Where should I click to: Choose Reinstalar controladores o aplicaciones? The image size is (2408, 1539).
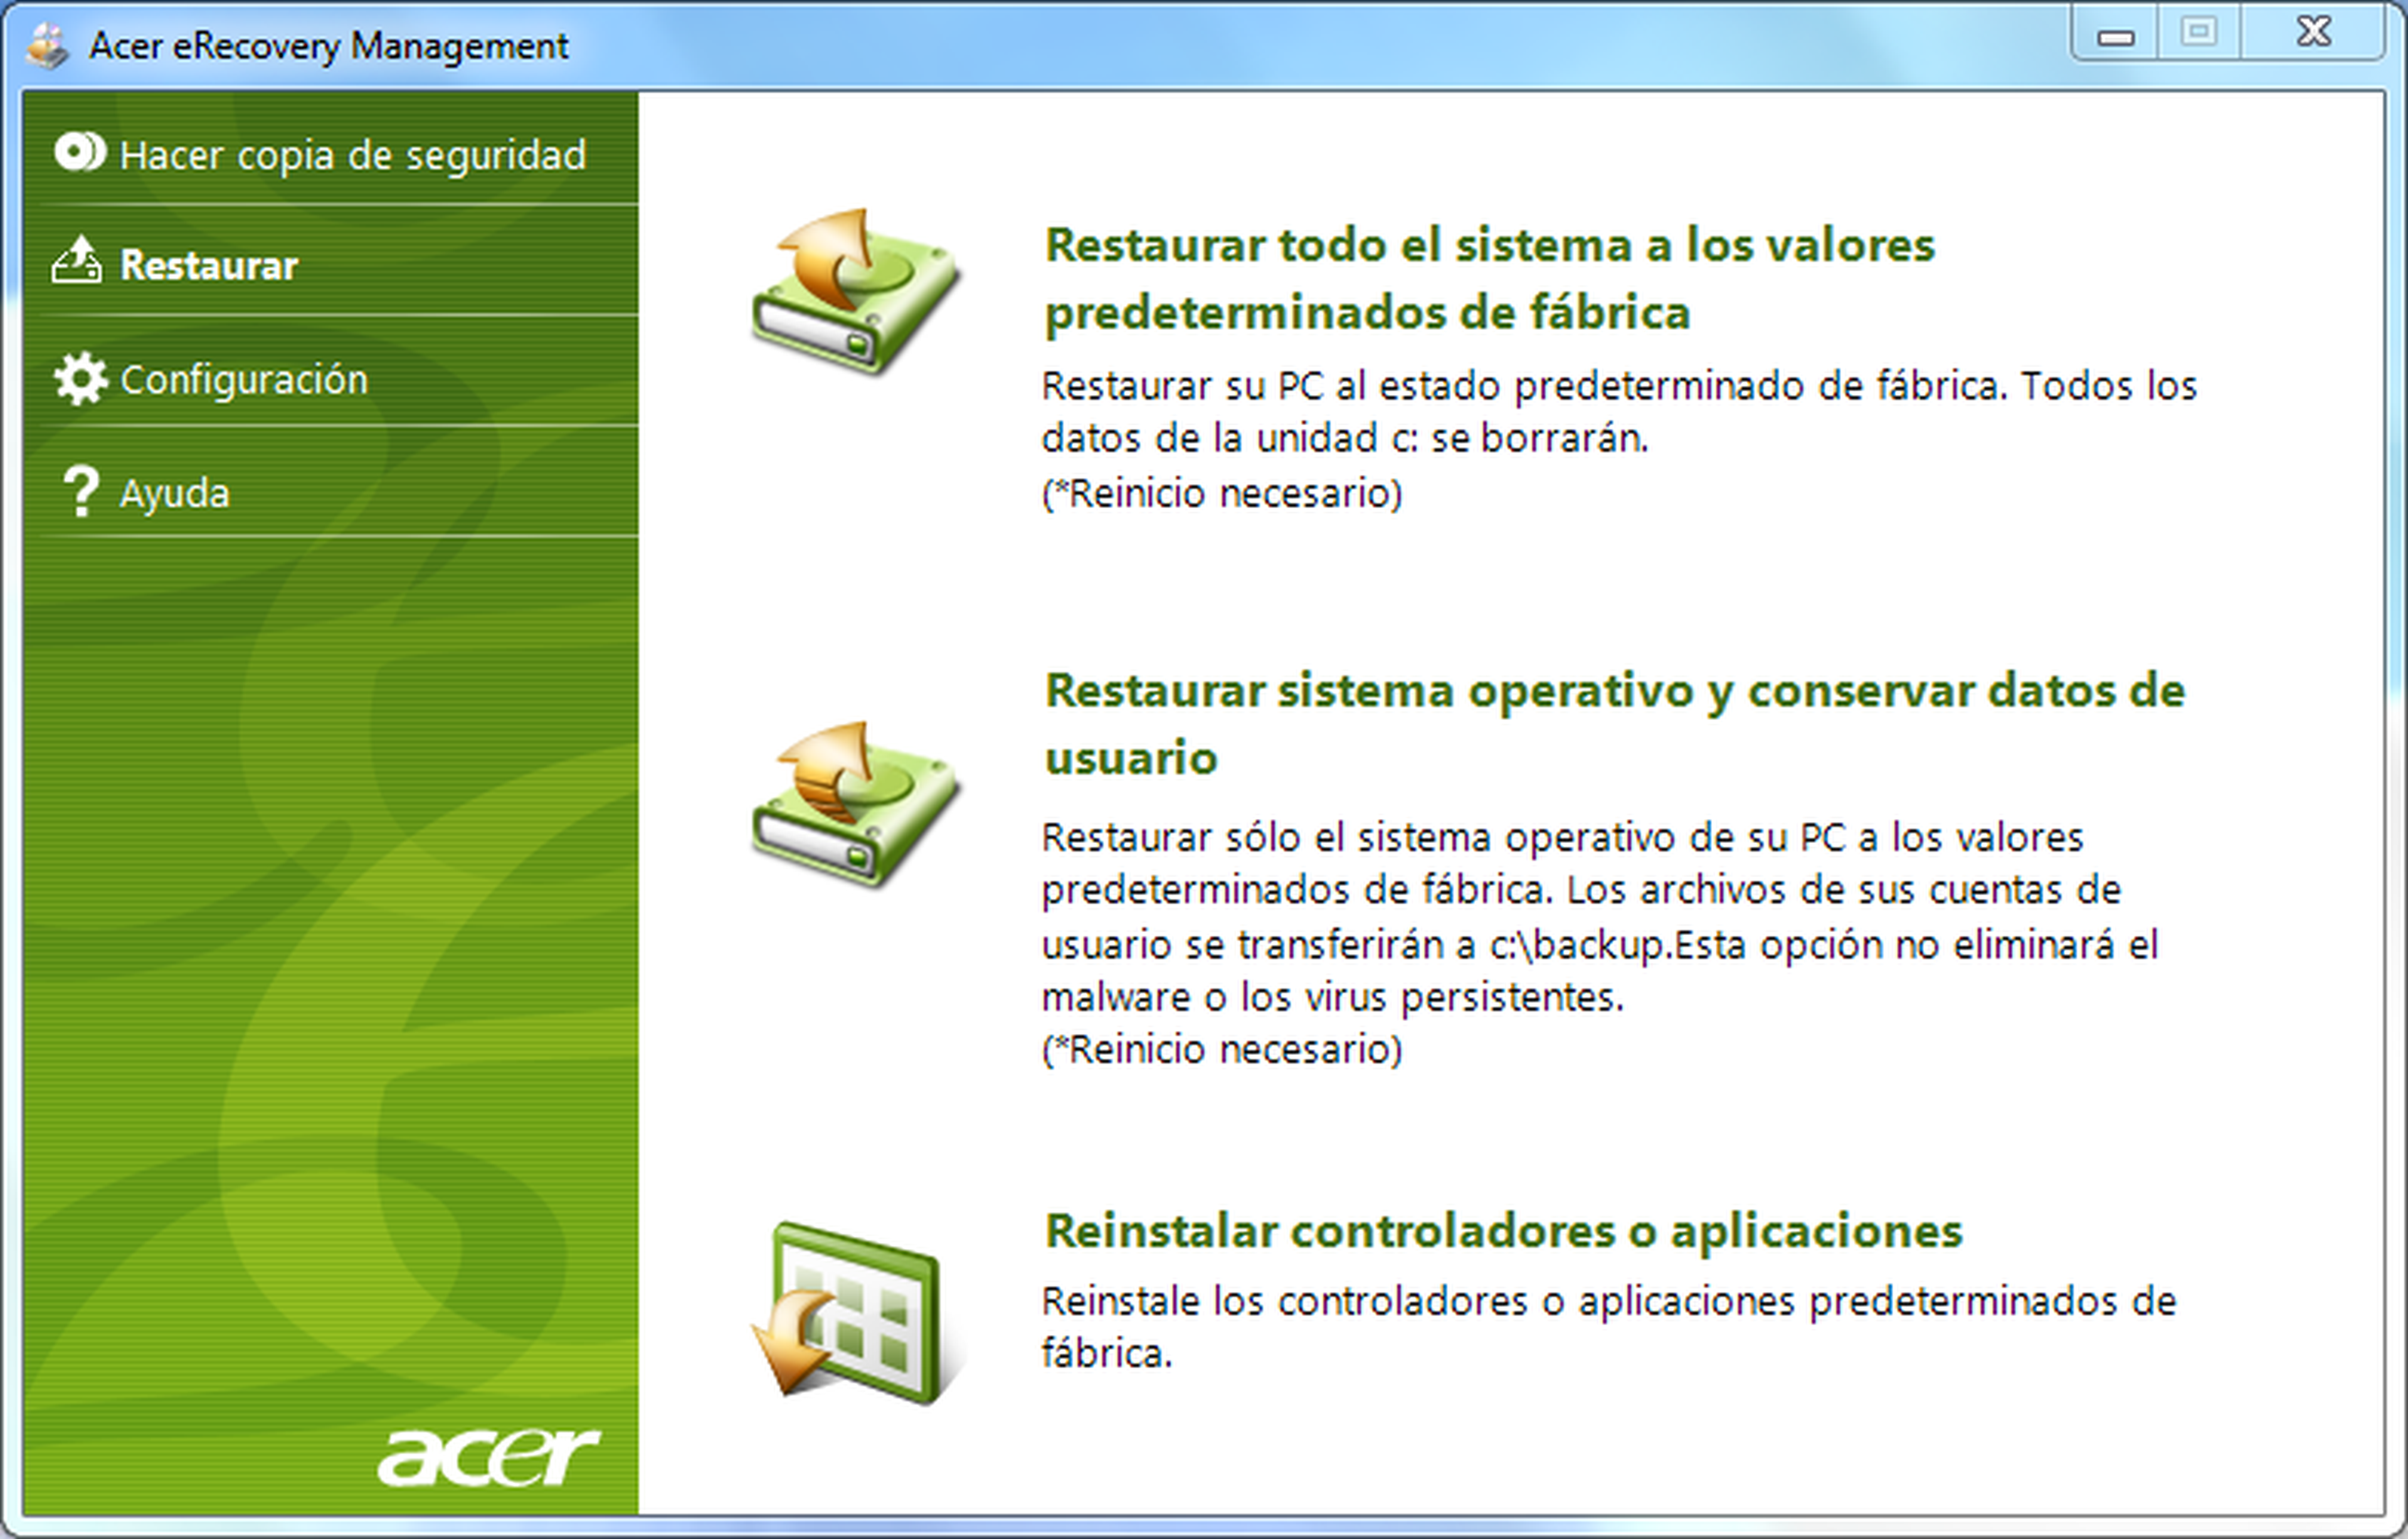(x=1503, y=1231)
